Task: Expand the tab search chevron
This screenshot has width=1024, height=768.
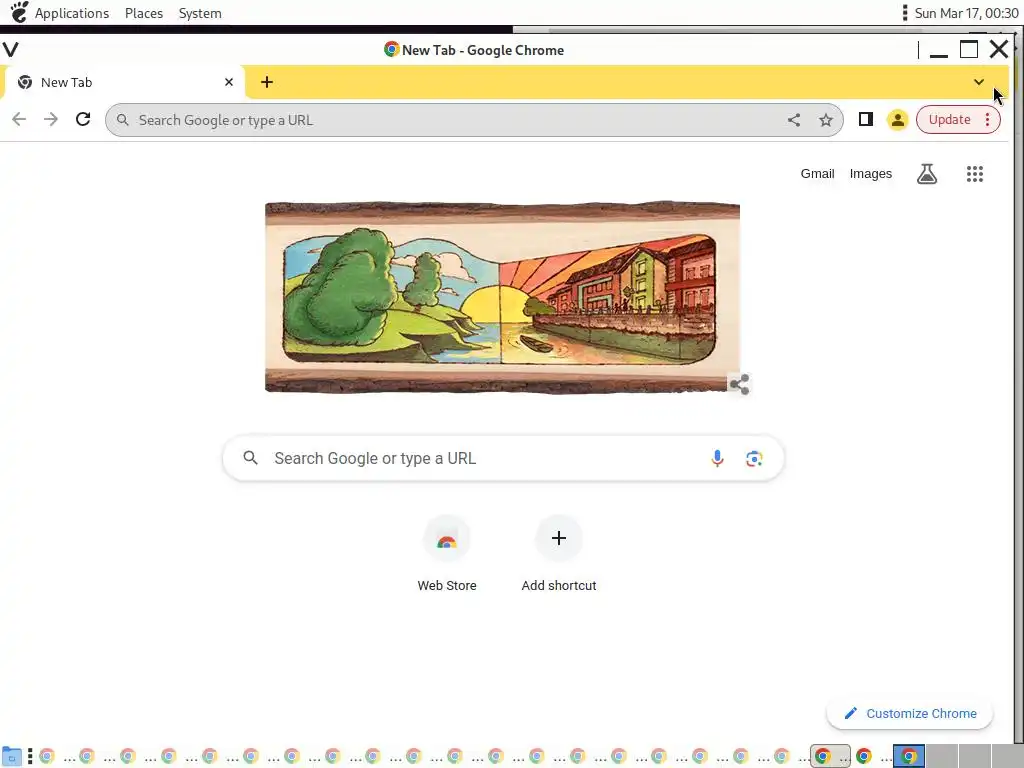Action: click(978, 82)
